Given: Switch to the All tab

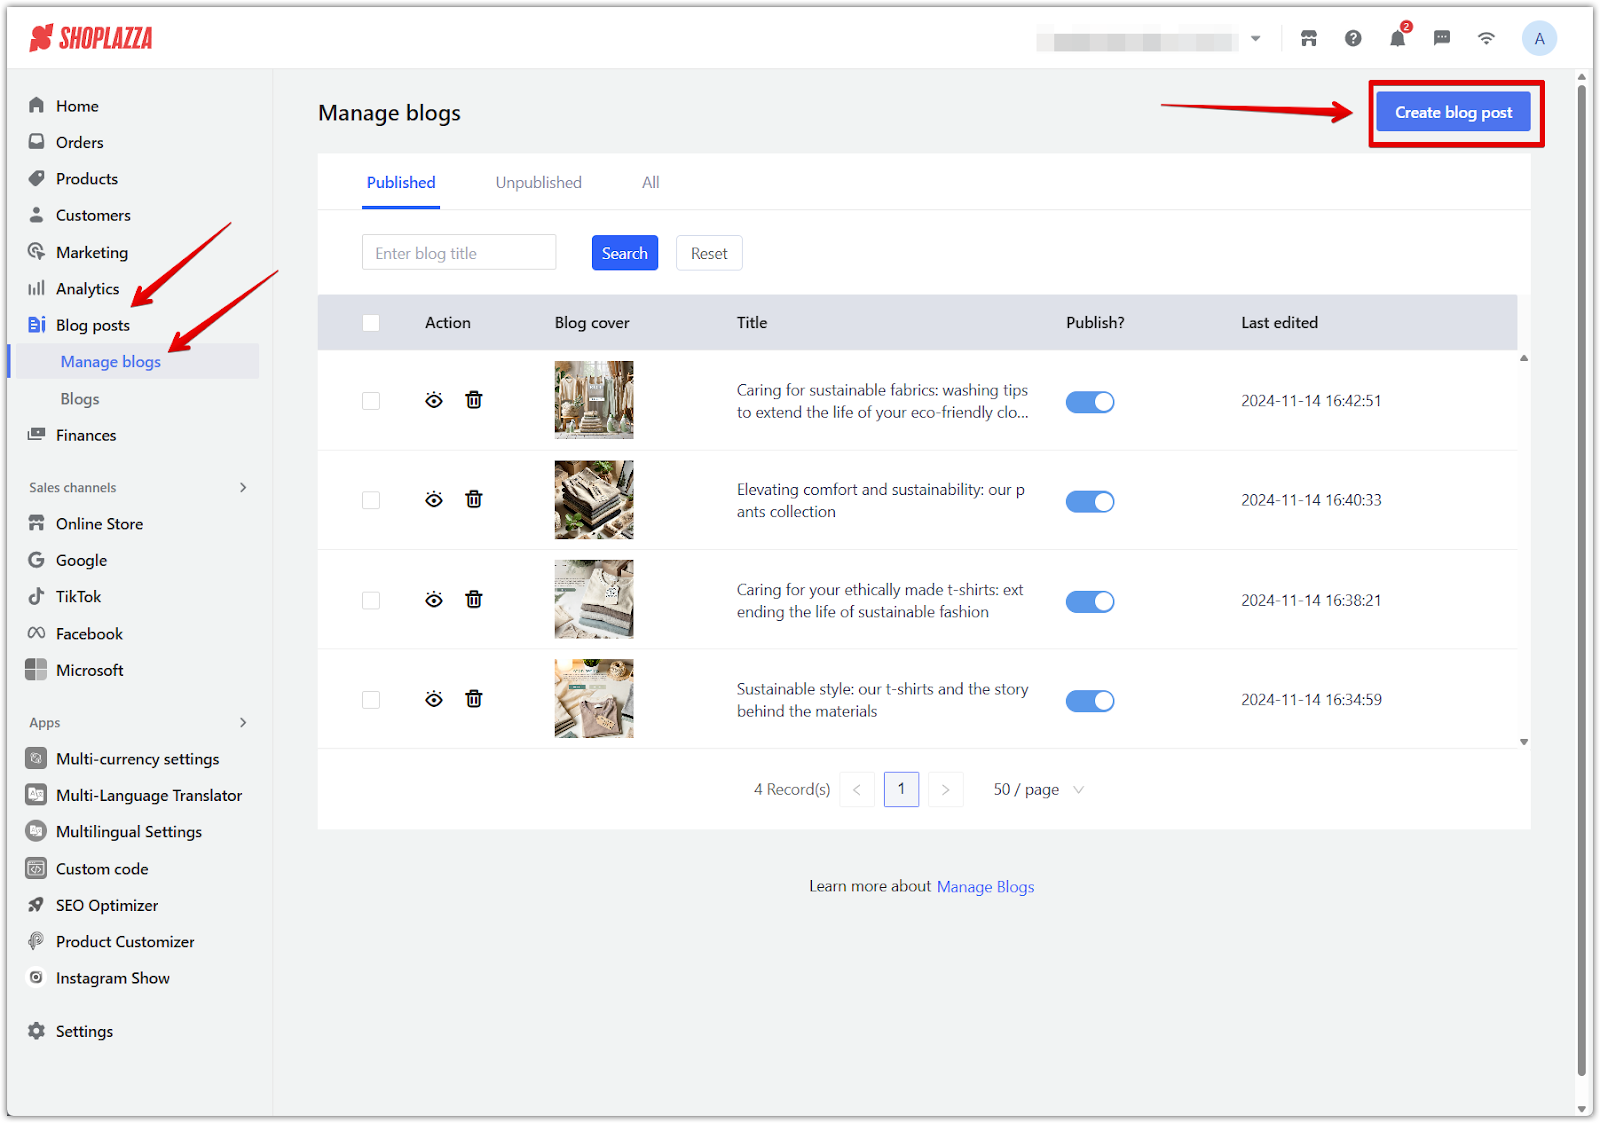Looking at the screenshot, I should click(x=651, y=182).
